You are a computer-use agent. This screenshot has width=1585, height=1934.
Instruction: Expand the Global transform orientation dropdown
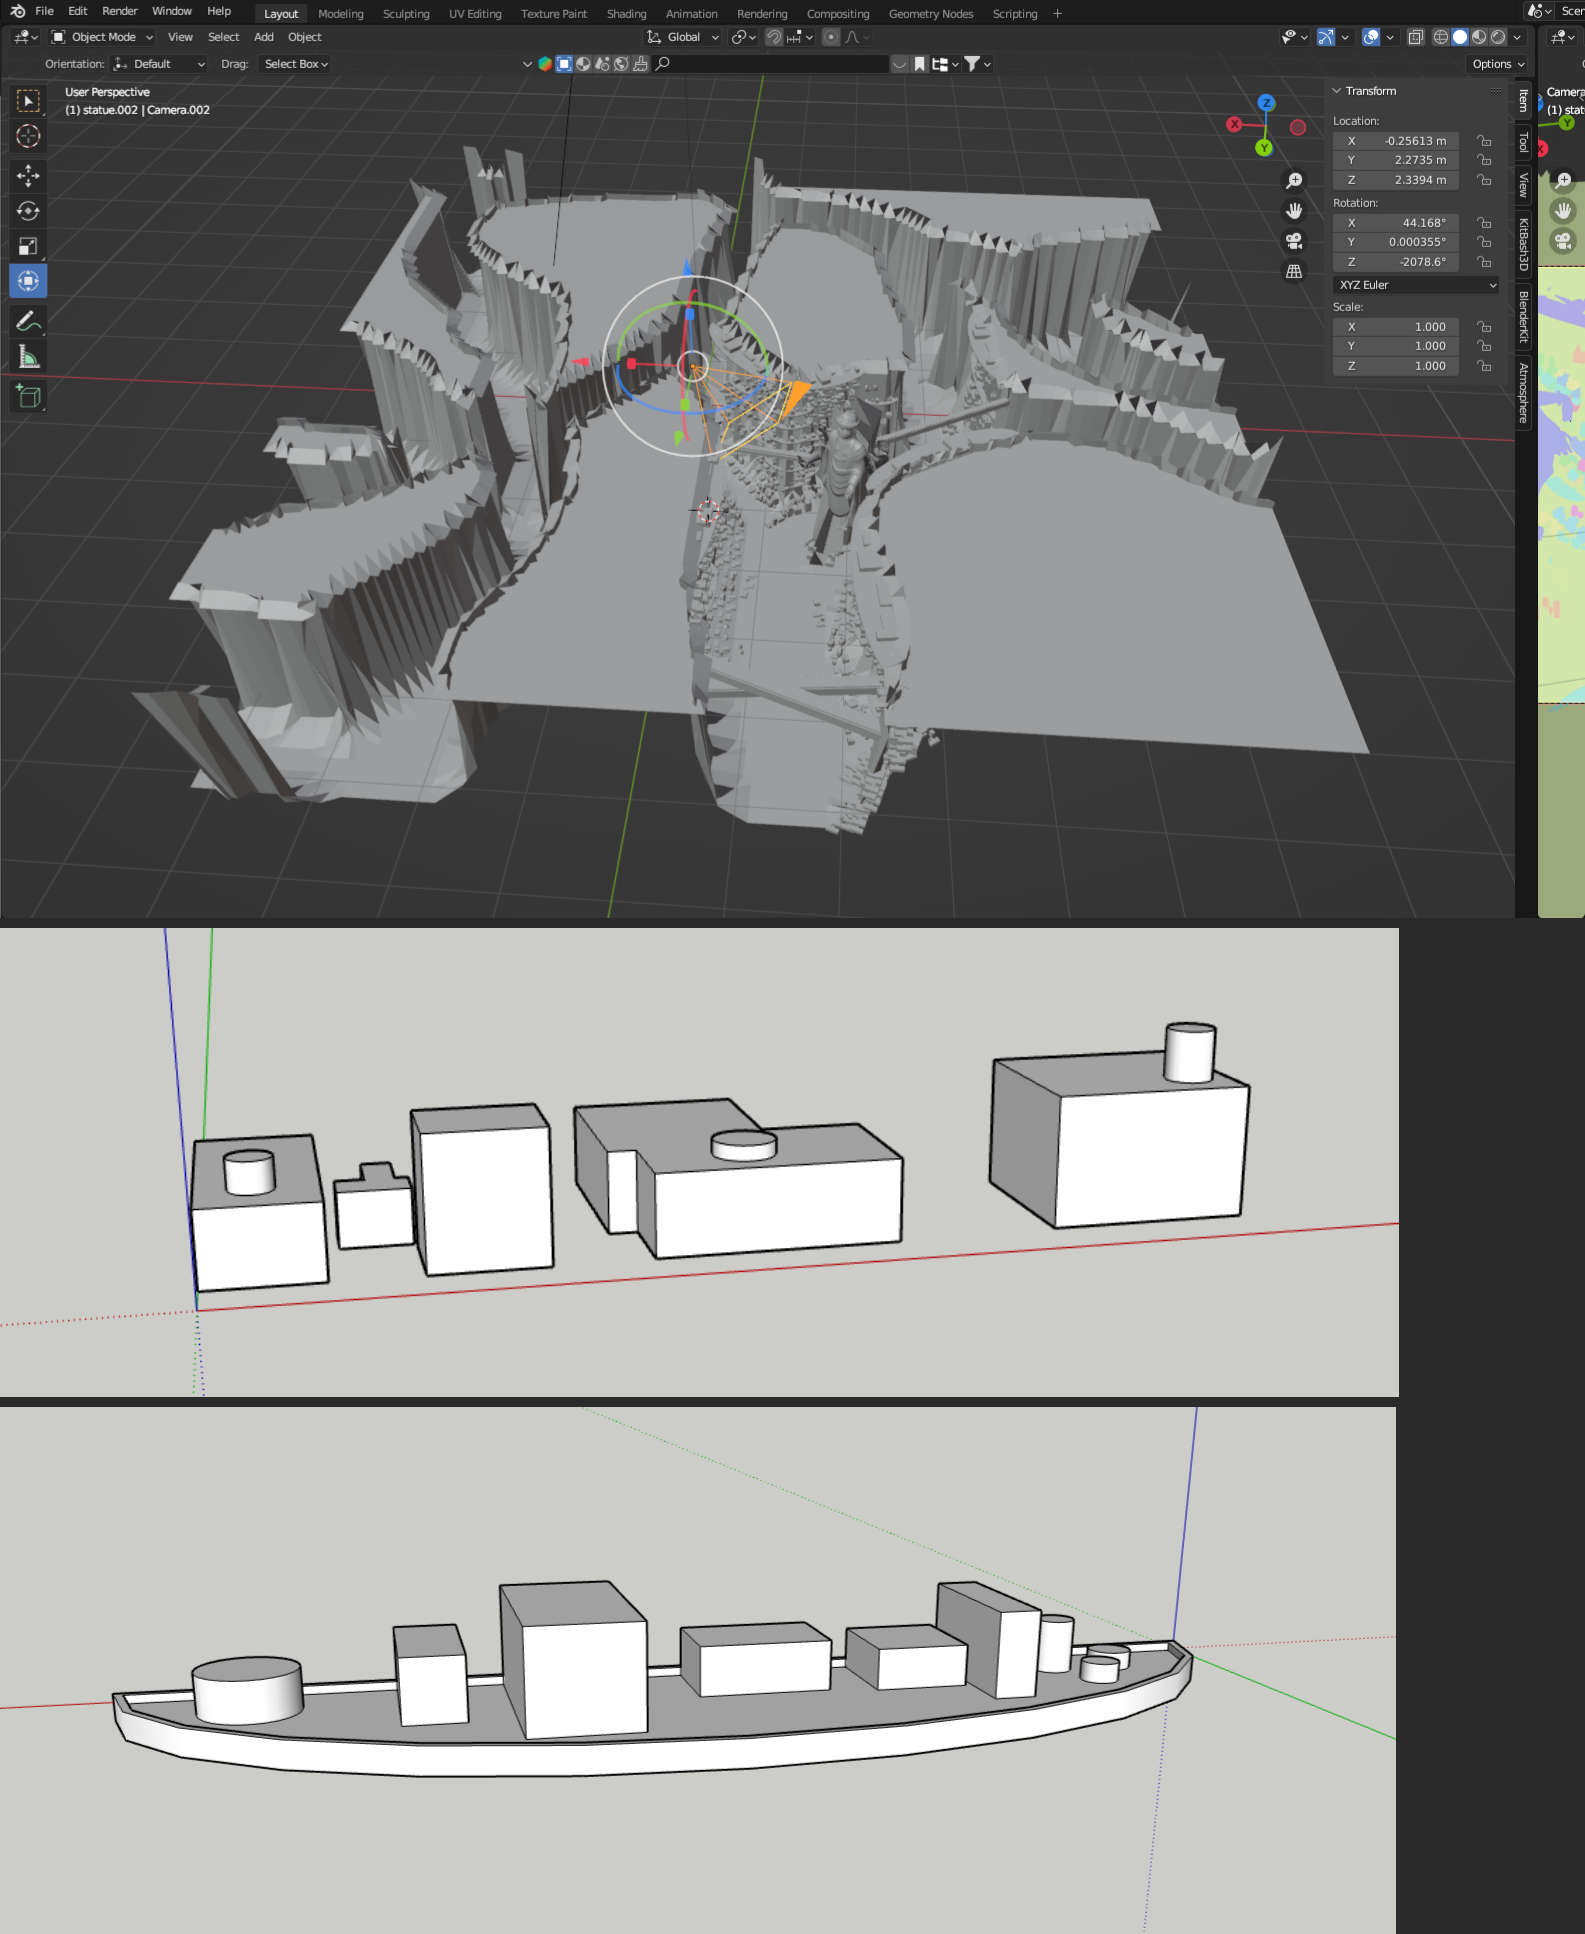683,37
